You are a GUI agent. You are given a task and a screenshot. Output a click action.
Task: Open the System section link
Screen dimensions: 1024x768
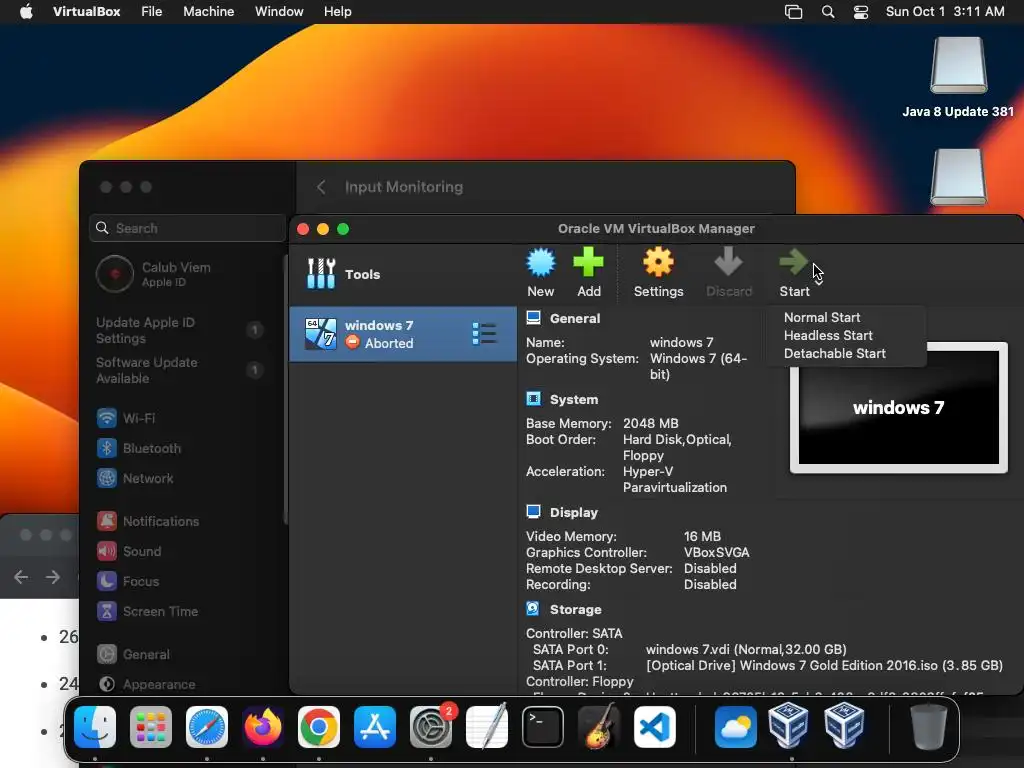573,399
